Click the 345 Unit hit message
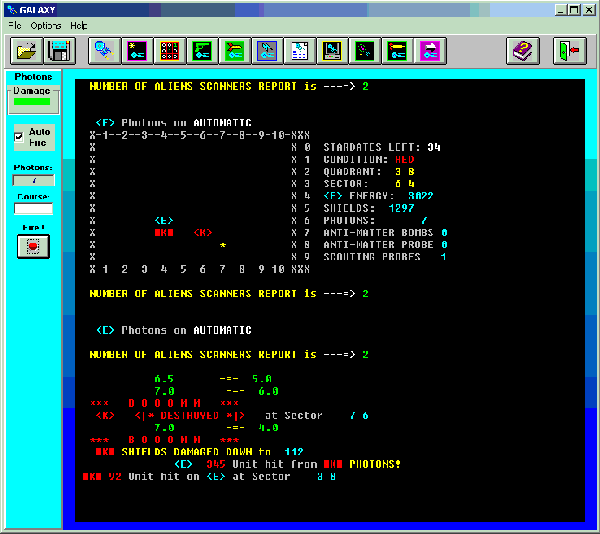Screen dimensions: 600x534 click(288, 464)
